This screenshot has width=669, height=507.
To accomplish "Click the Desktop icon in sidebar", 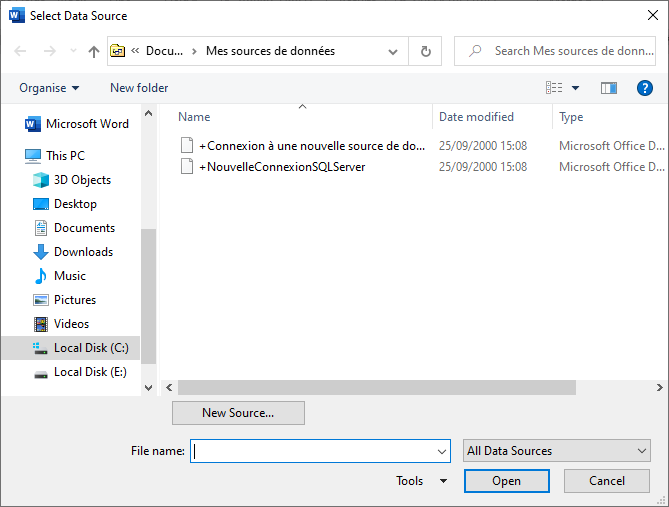I will pos(41,204).
